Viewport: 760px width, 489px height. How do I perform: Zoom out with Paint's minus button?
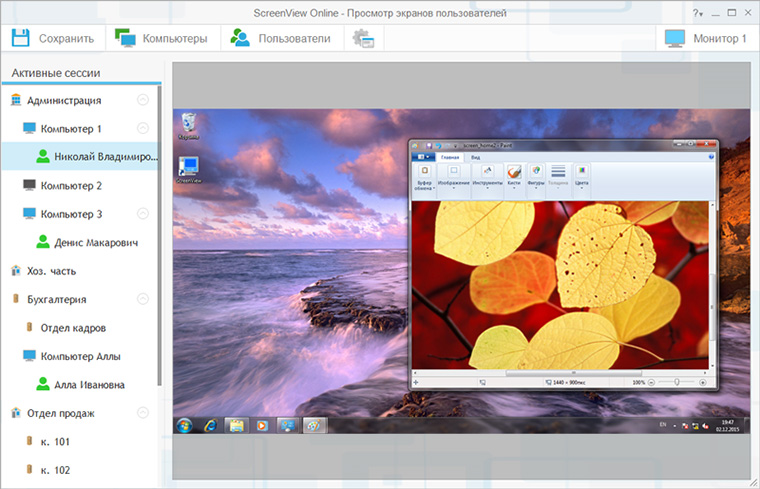[651, 382]
